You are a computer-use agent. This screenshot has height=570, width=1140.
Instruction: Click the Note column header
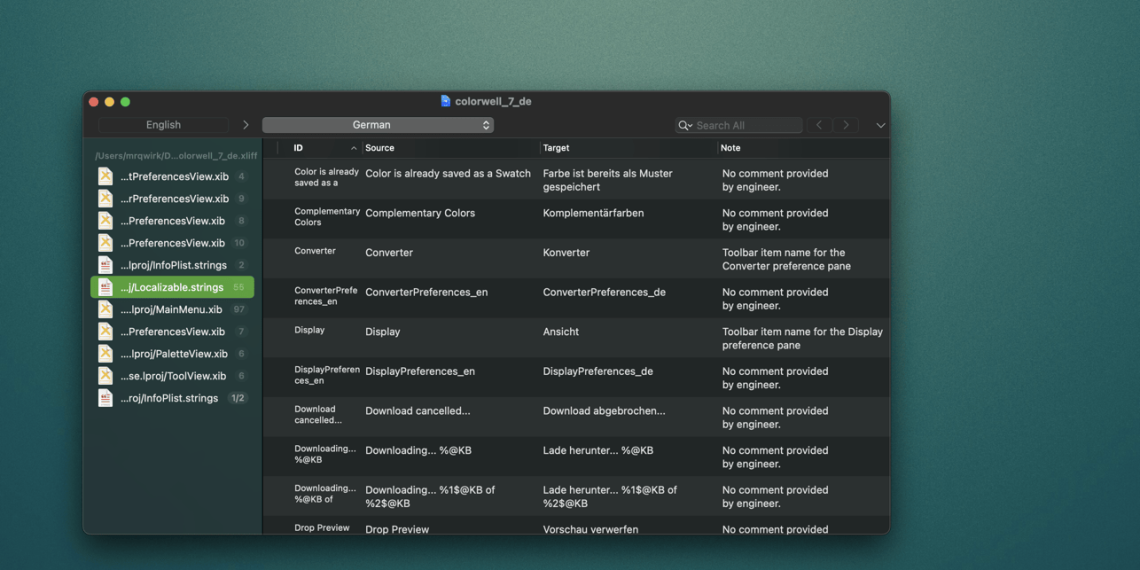click(x=731, y=148)
